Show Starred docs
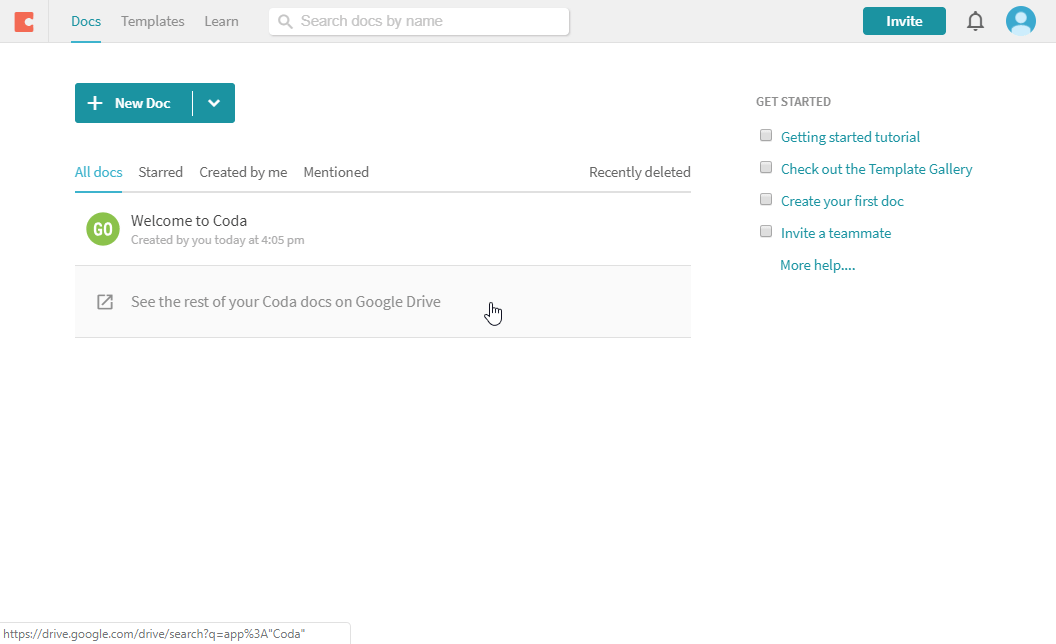This screenshot has height=644, width=1056. point(160,172)
